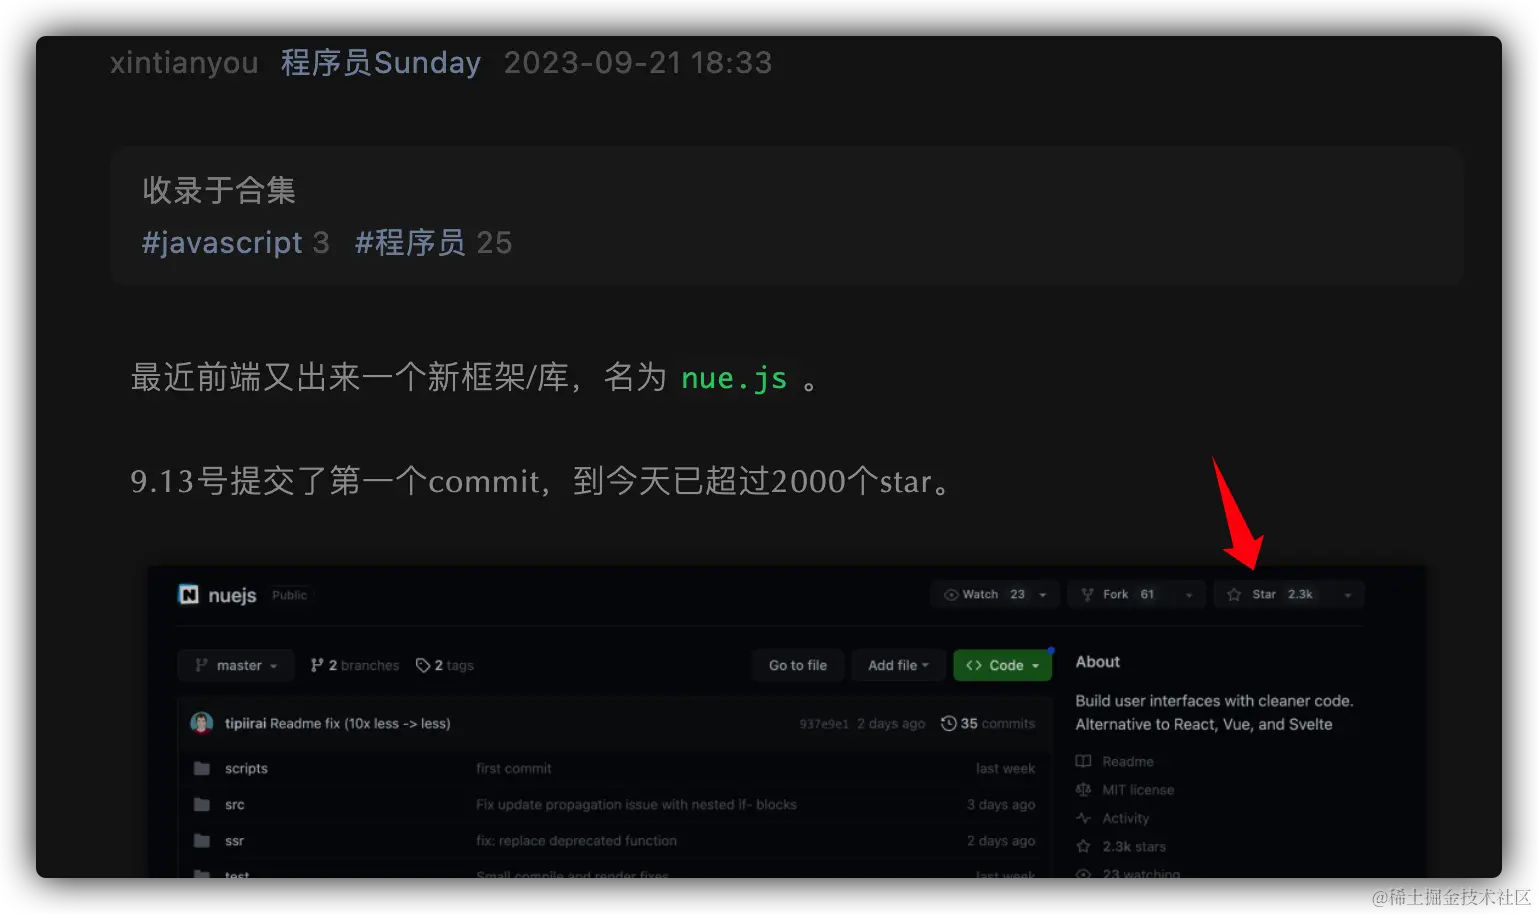The height and width of the screenshot is (914, 1538).
Task: Click the publish date 2023-09-21 18:33
Action: [x=638, y=63]
